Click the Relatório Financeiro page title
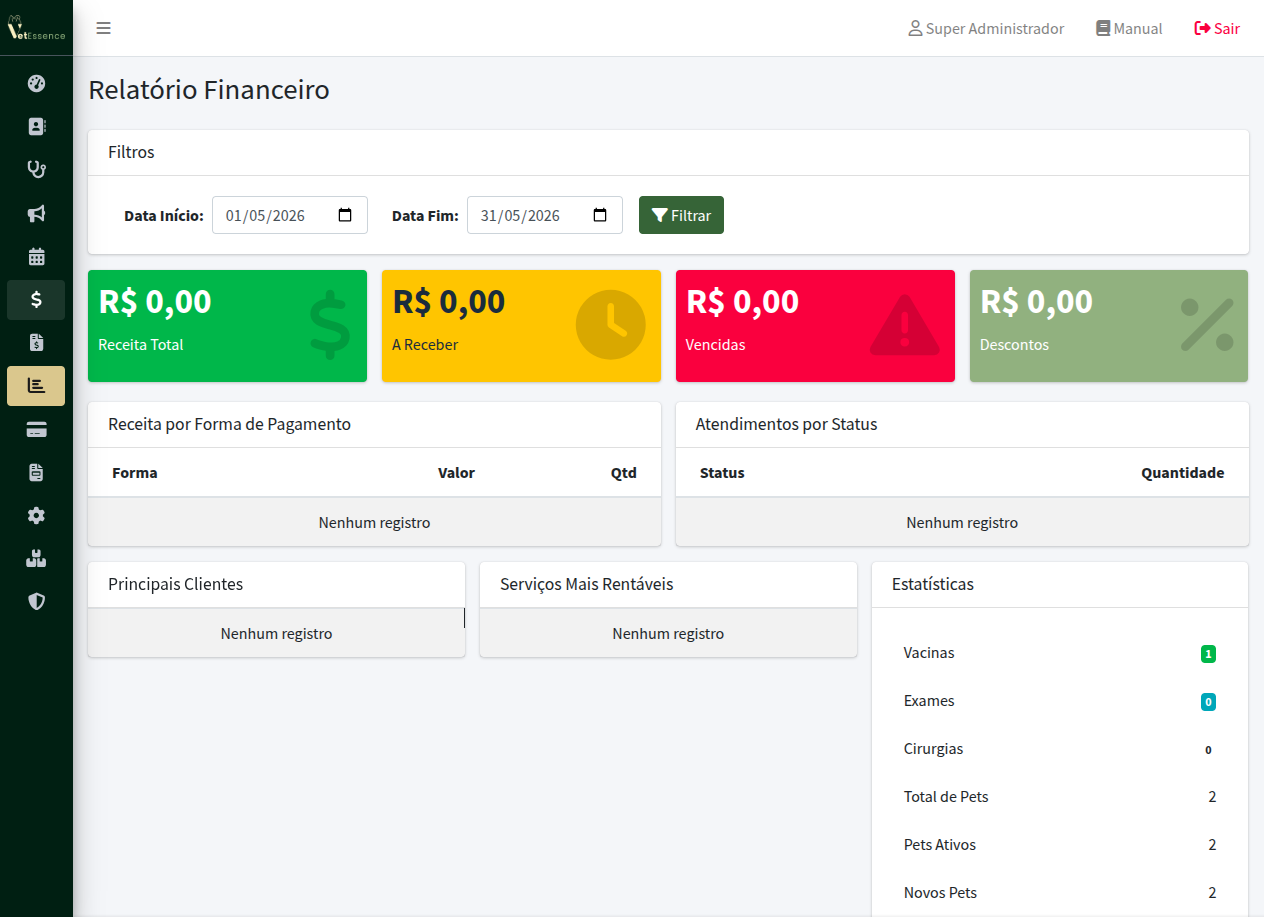Image resolution: width=1264 pixels, height=917 pixels. (209, 90)
